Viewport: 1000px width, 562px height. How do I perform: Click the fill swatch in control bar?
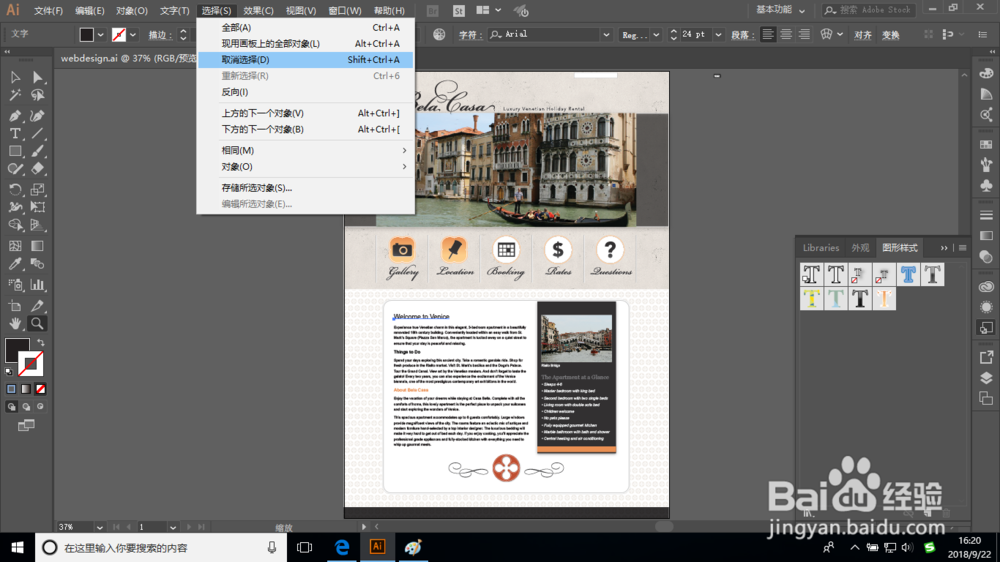pyautogui.click(x=87, y=34)
